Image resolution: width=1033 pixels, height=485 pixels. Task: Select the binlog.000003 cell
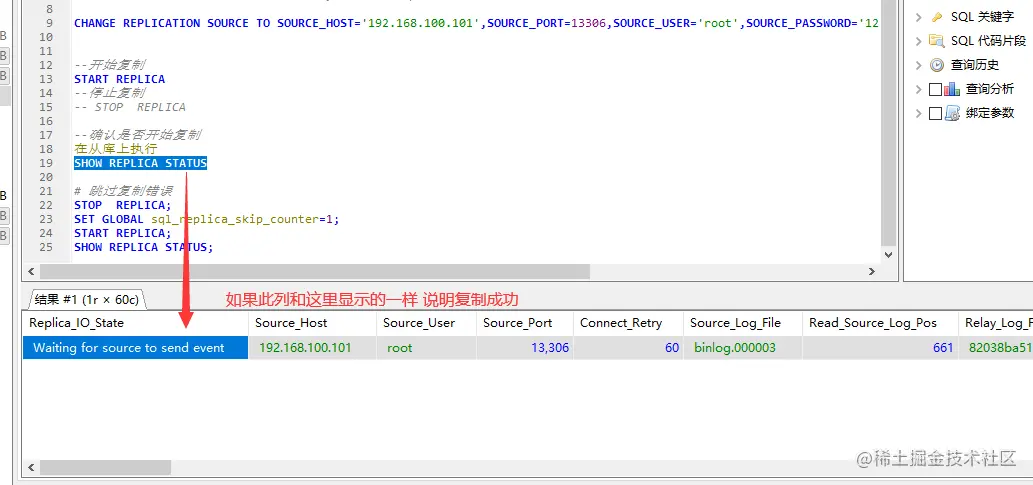click(742, 347)
